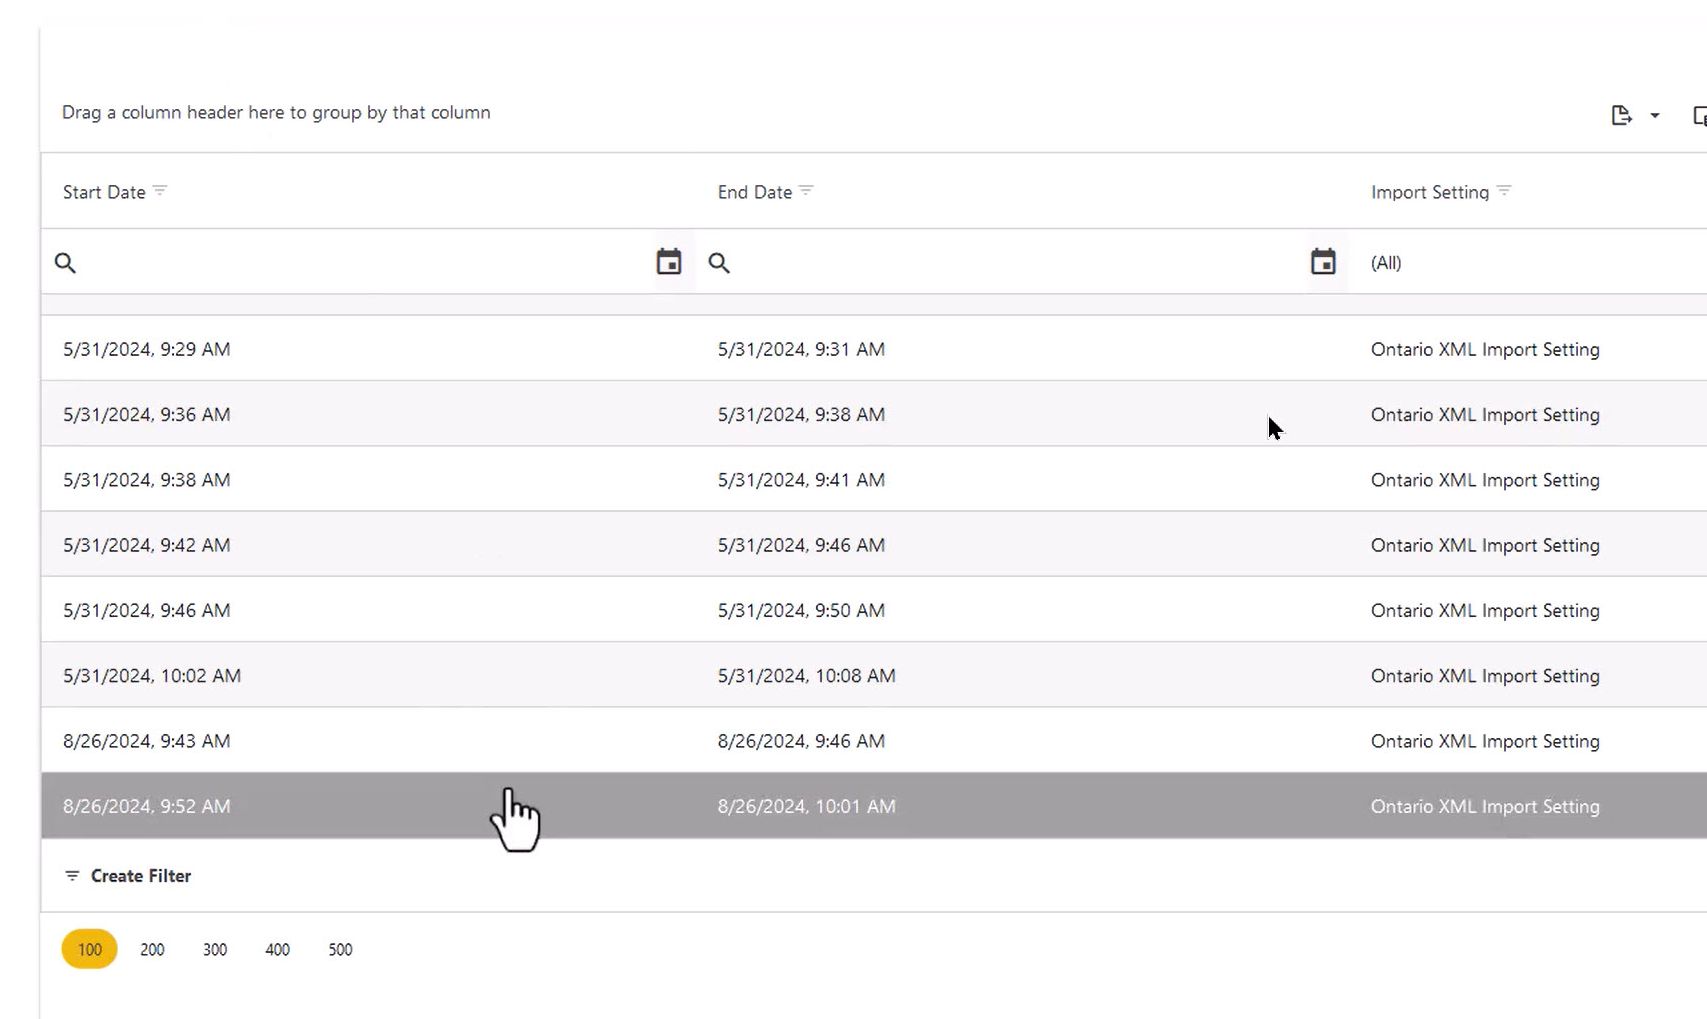Click End Date search operation icon

719,263
